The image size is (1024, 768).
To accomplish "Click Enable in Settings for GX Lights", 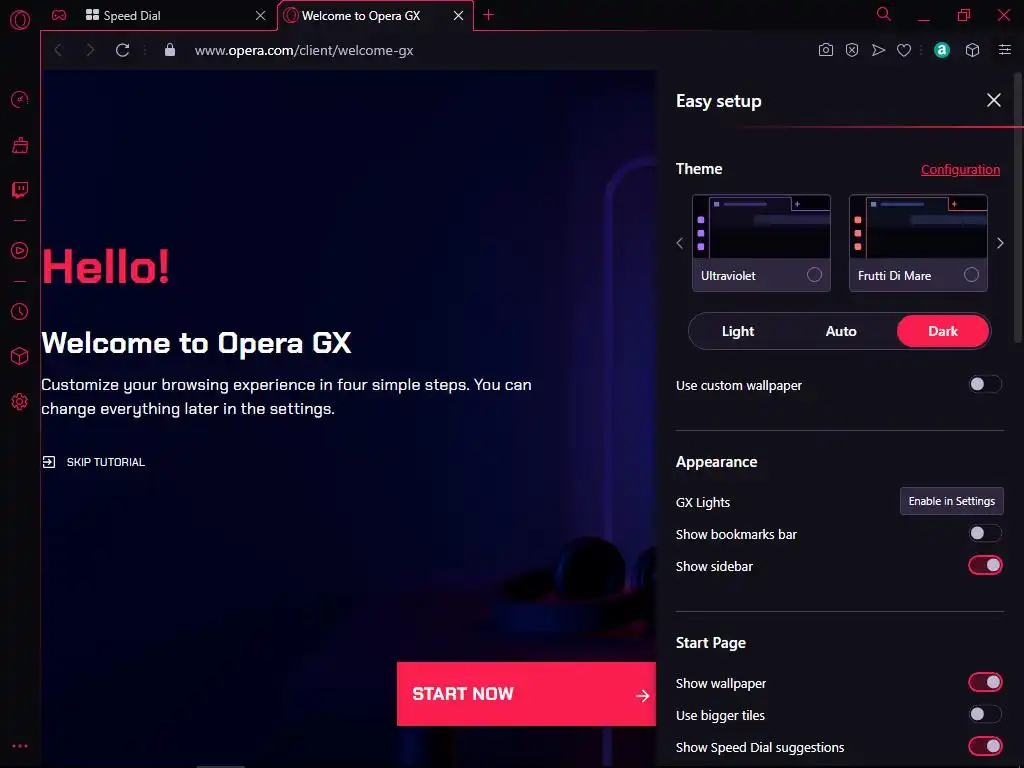I will 952,501.
